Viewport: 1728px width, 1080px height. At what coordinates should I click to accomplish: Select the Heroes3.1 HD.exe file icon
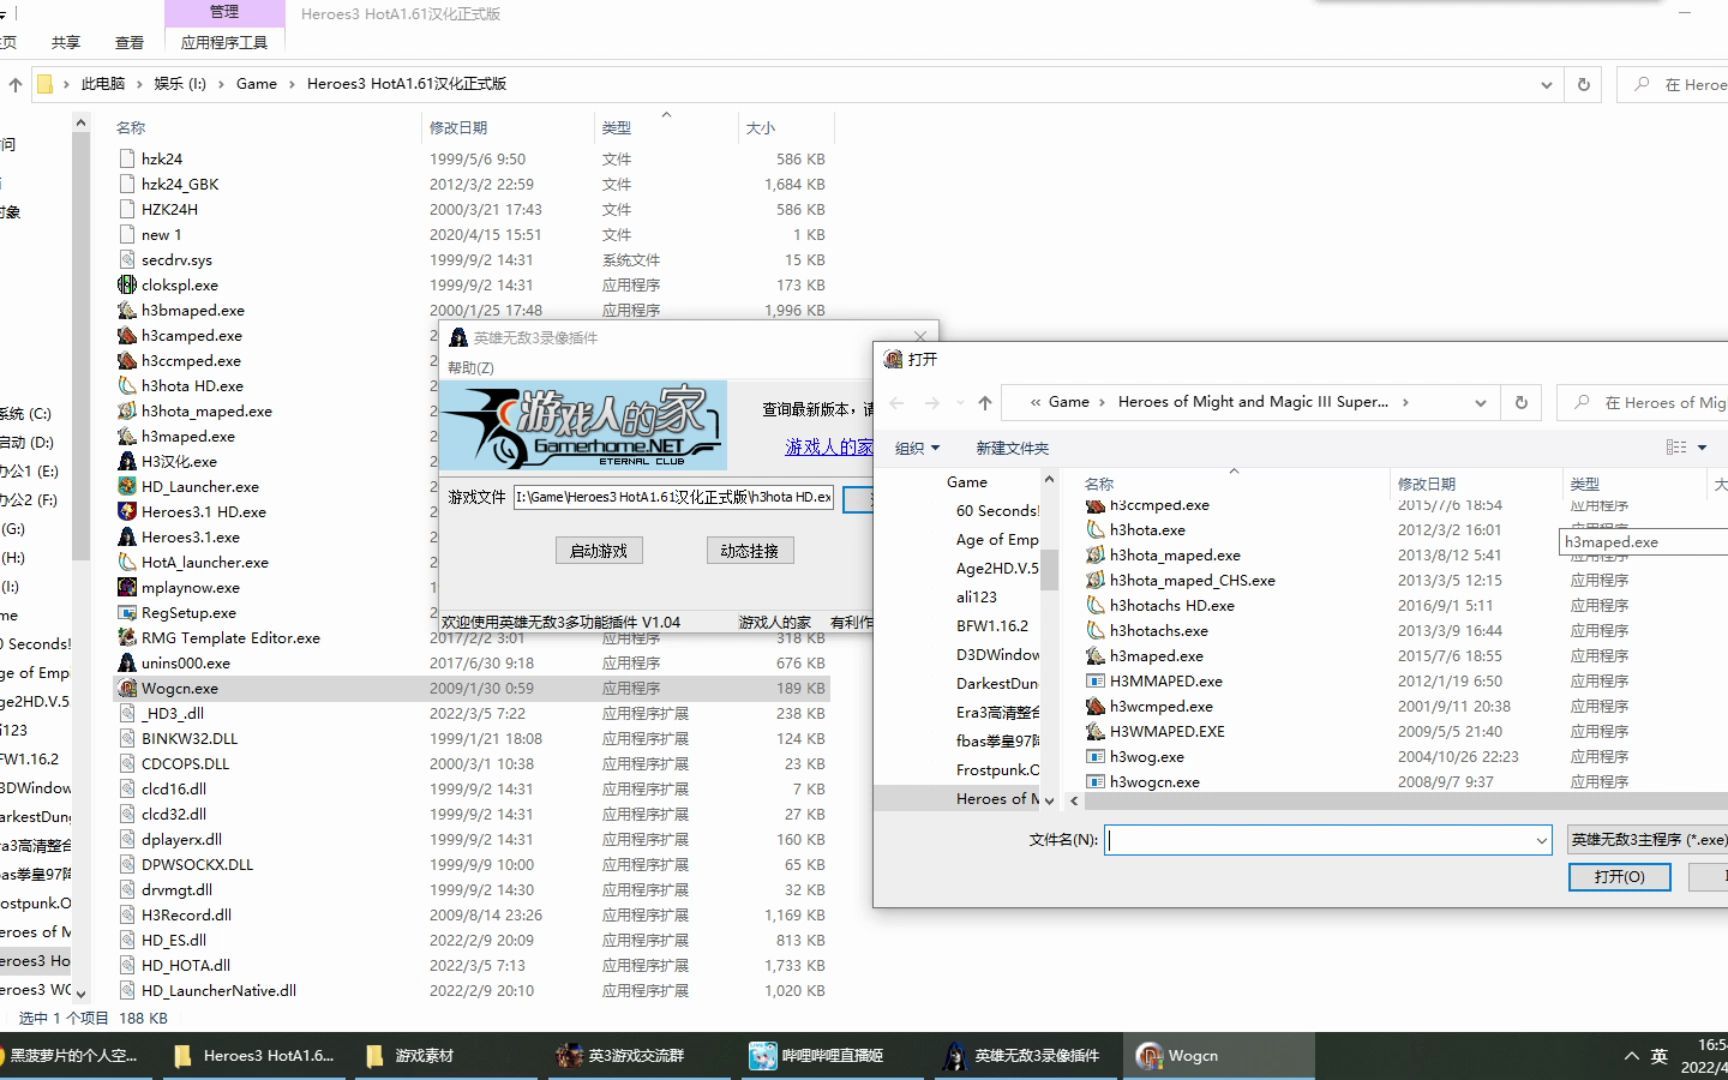point(127,511)
